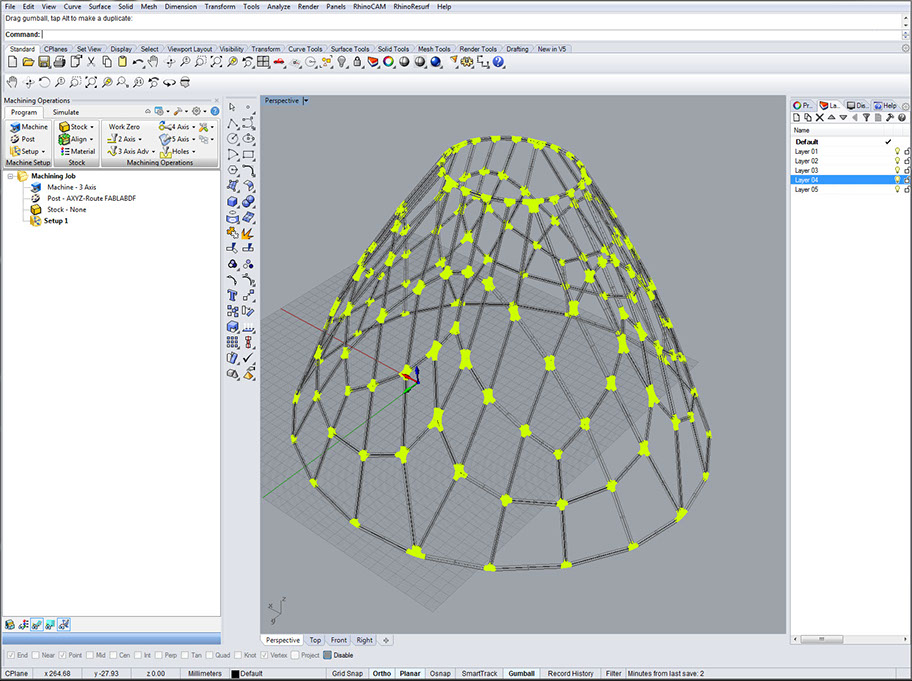Open Options with the gear icon

[467, 62]
